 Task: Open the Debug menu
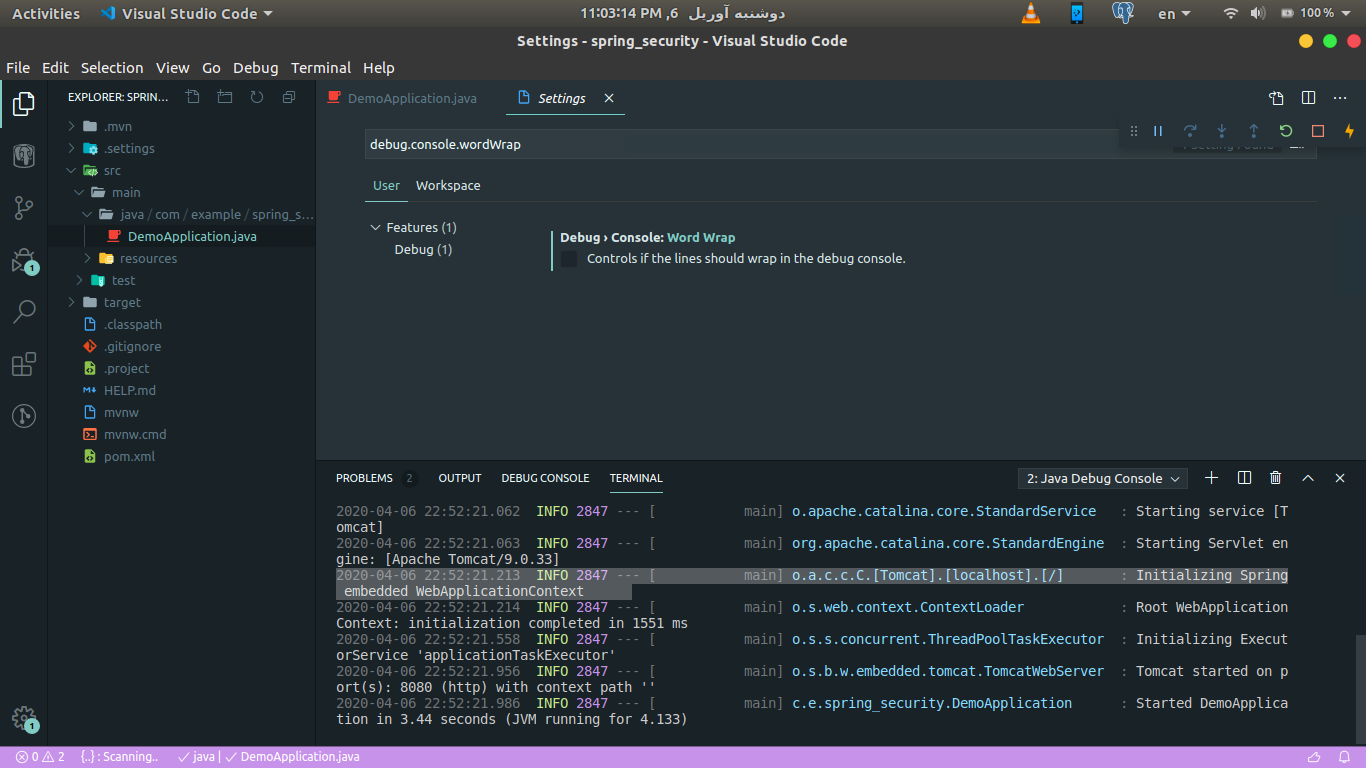click(255, 67)
